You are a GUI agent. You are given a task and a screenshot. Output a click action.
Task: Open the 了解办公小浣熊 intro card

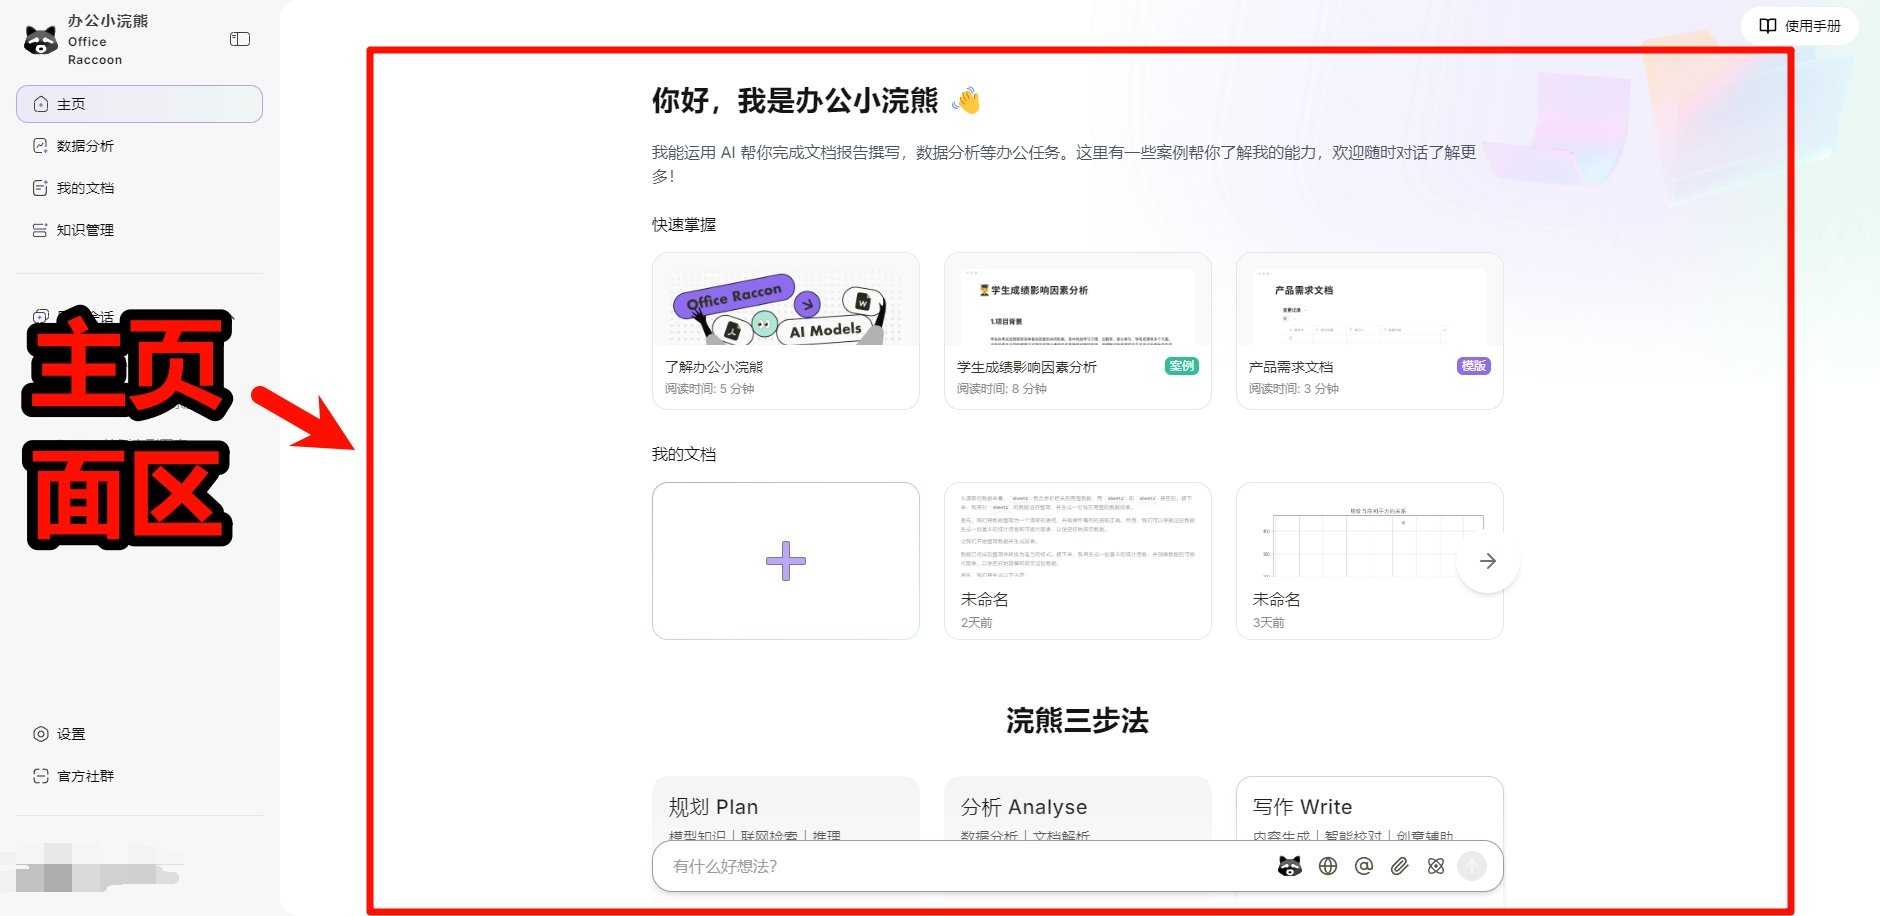pos(785,330)
